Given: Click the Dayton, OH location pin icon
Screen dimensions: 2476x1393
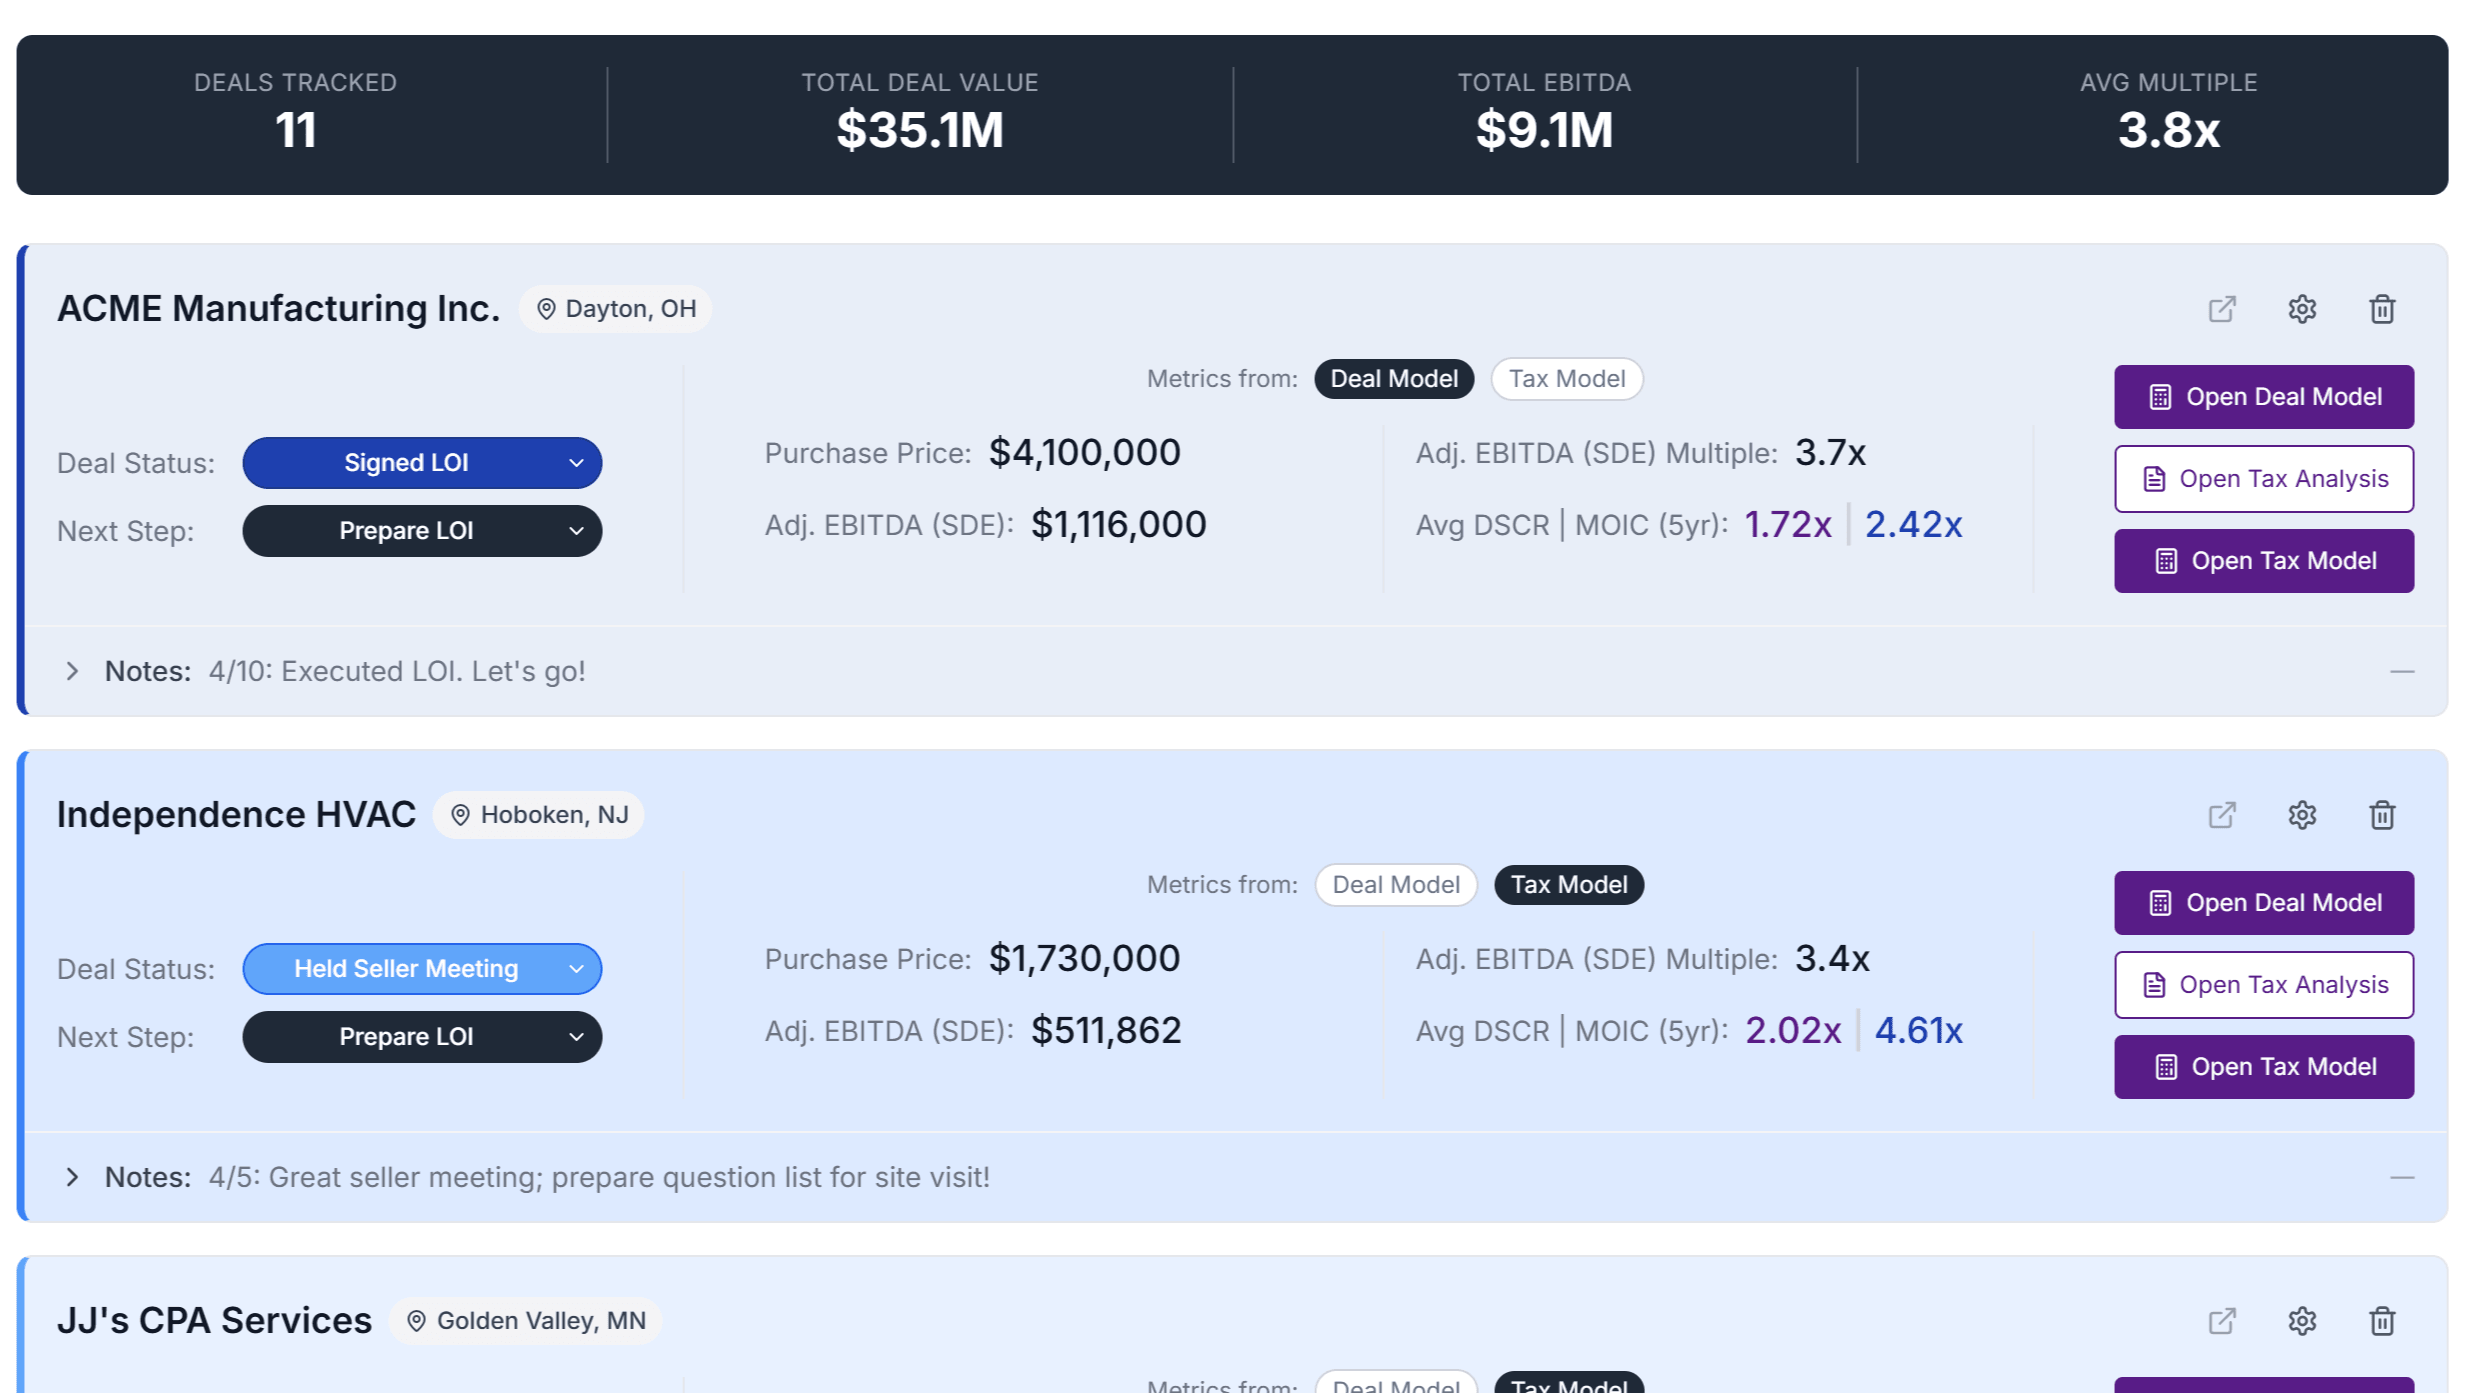Looking at the screenshot, I should click(546, 309).
